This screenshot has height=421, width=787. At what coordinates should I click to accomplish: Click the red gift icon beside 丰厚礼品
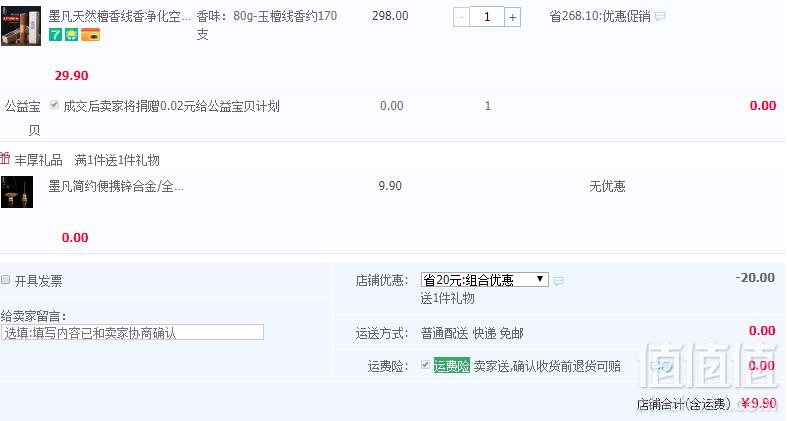point(5,159)
